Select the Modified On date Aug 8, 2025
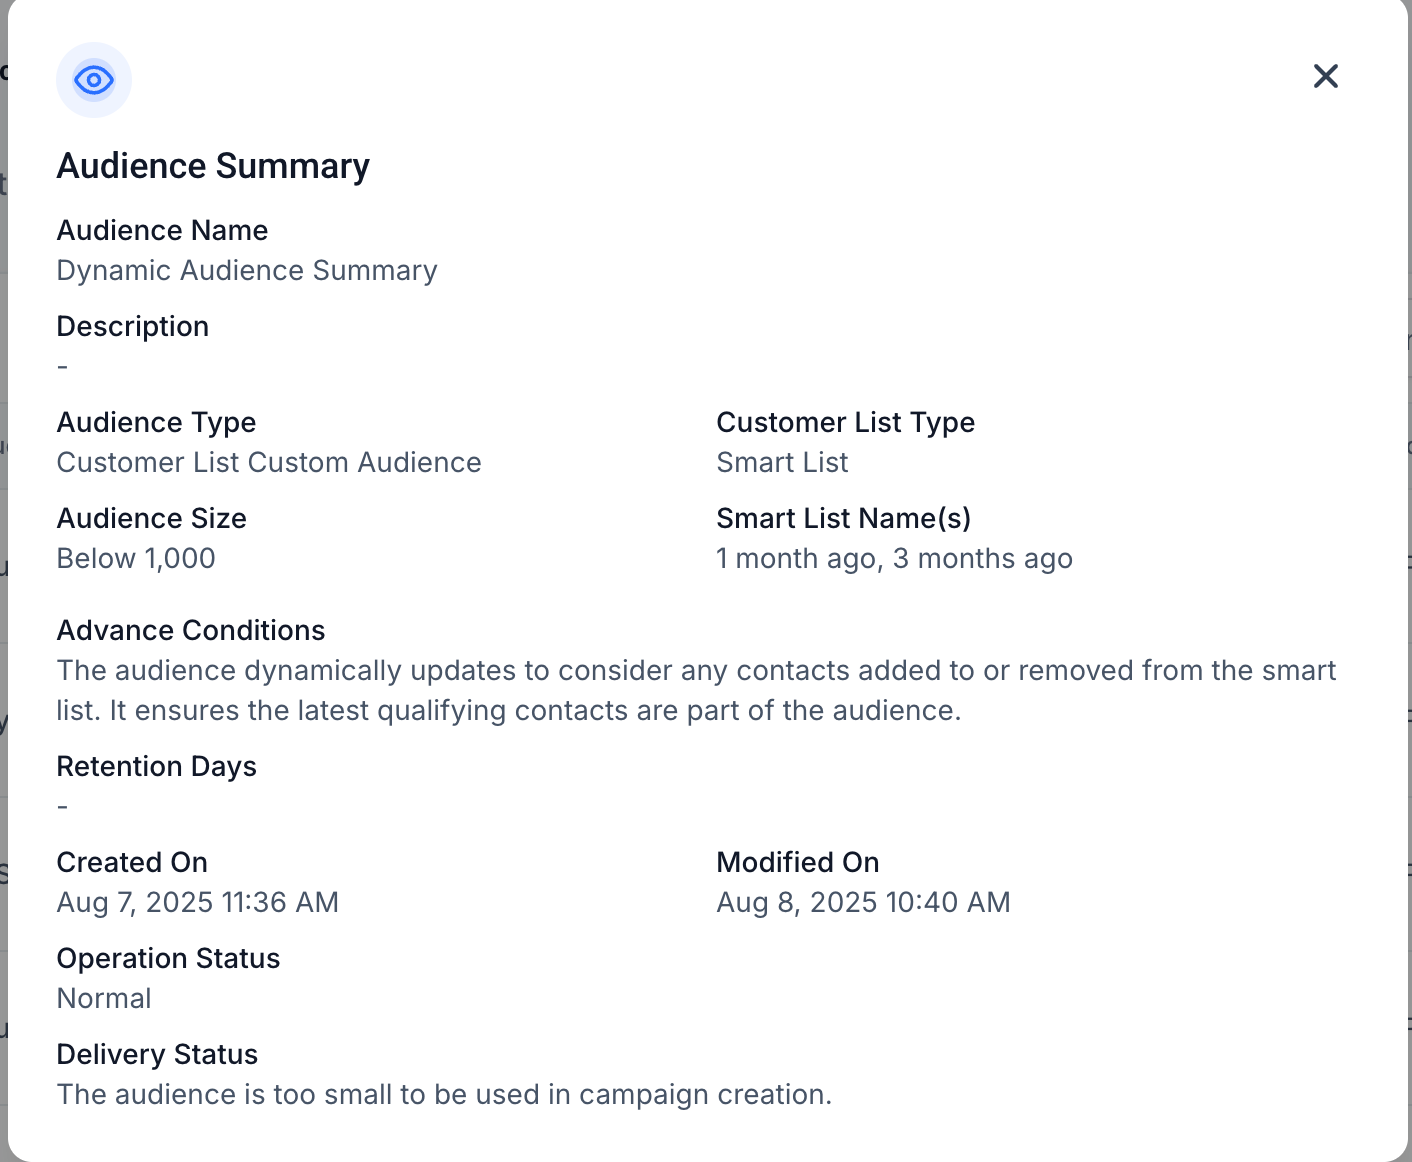 pos(863,902)
